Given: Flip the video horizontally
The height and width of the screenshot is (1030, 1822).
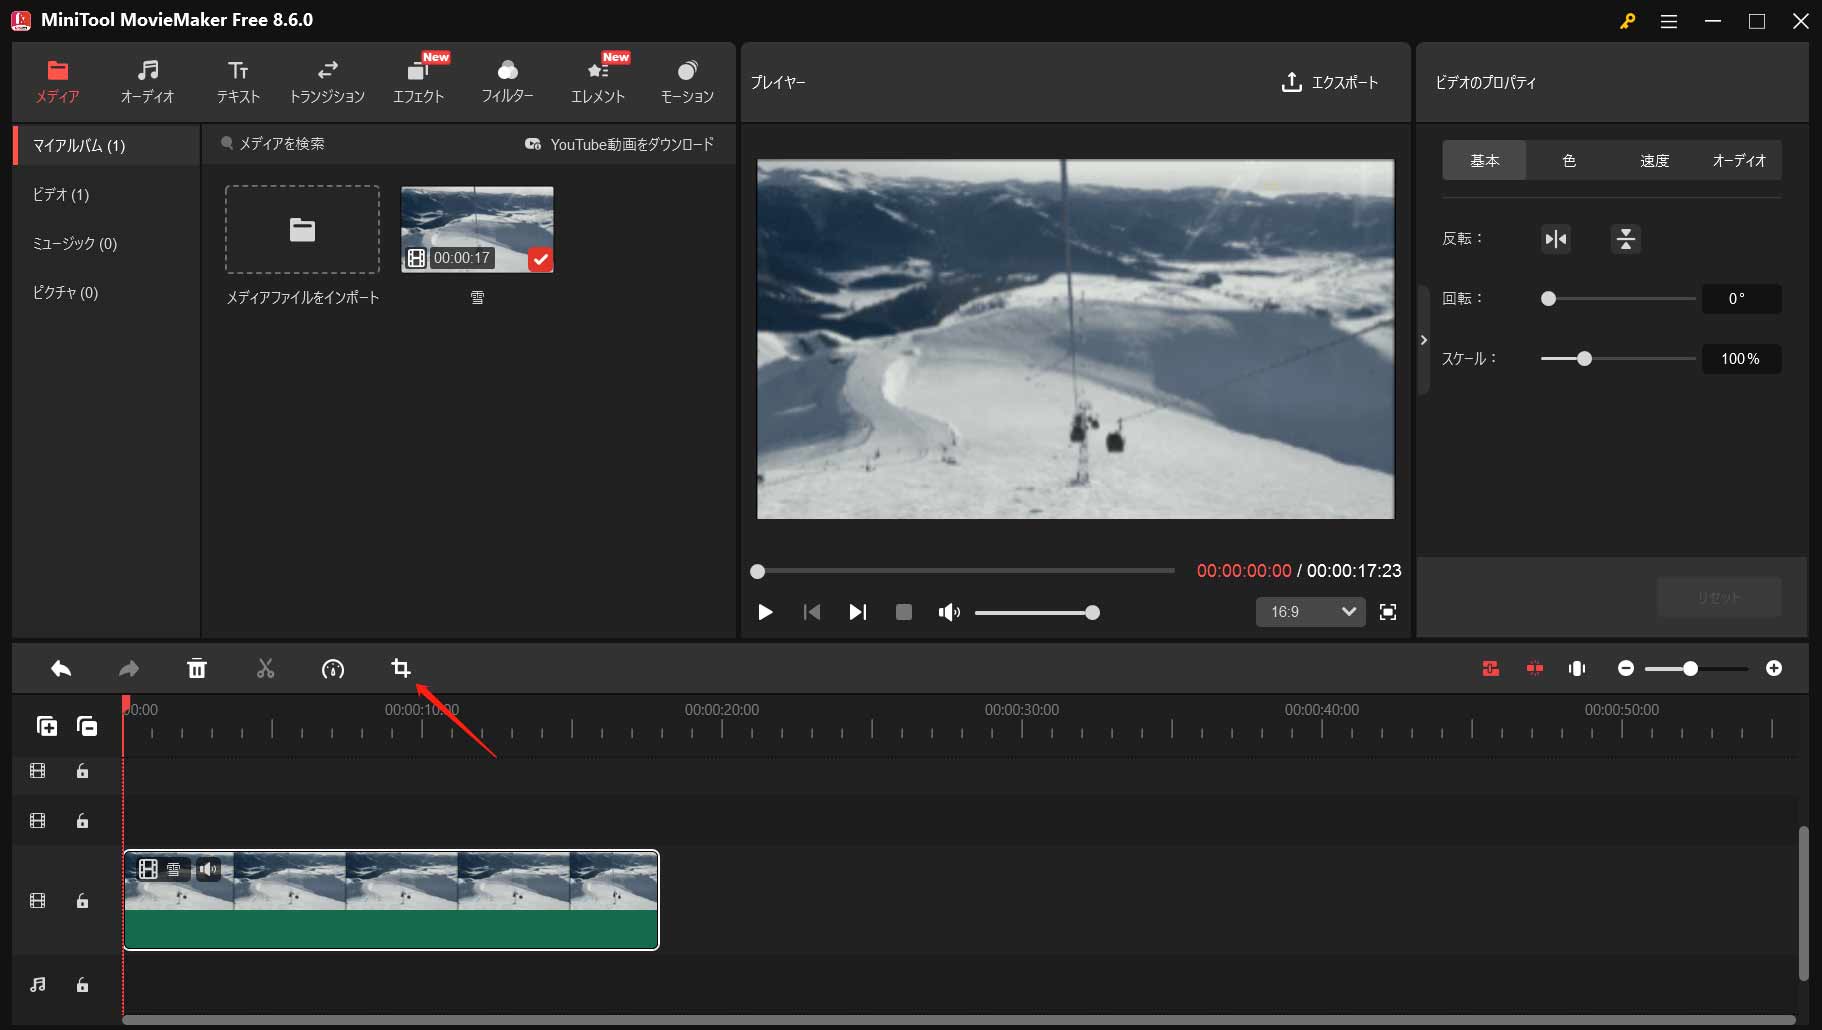Looking at the screenshot, I should [1554, 239].
